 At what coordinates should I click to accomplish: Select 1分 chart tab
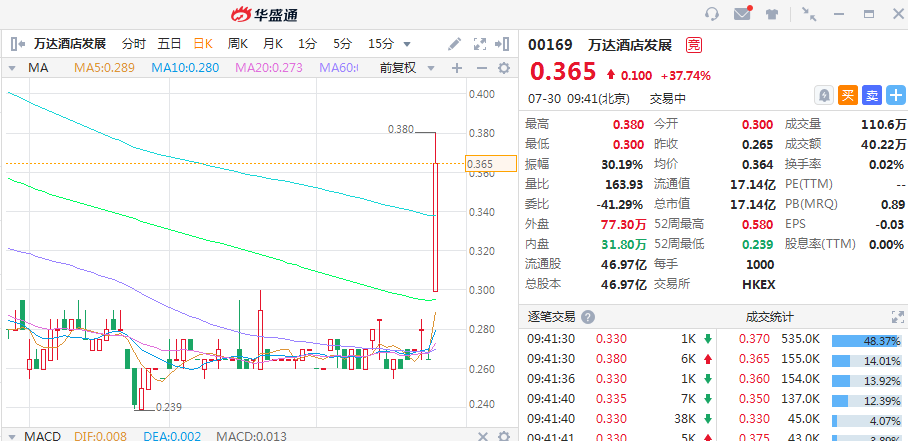point(307,43)
